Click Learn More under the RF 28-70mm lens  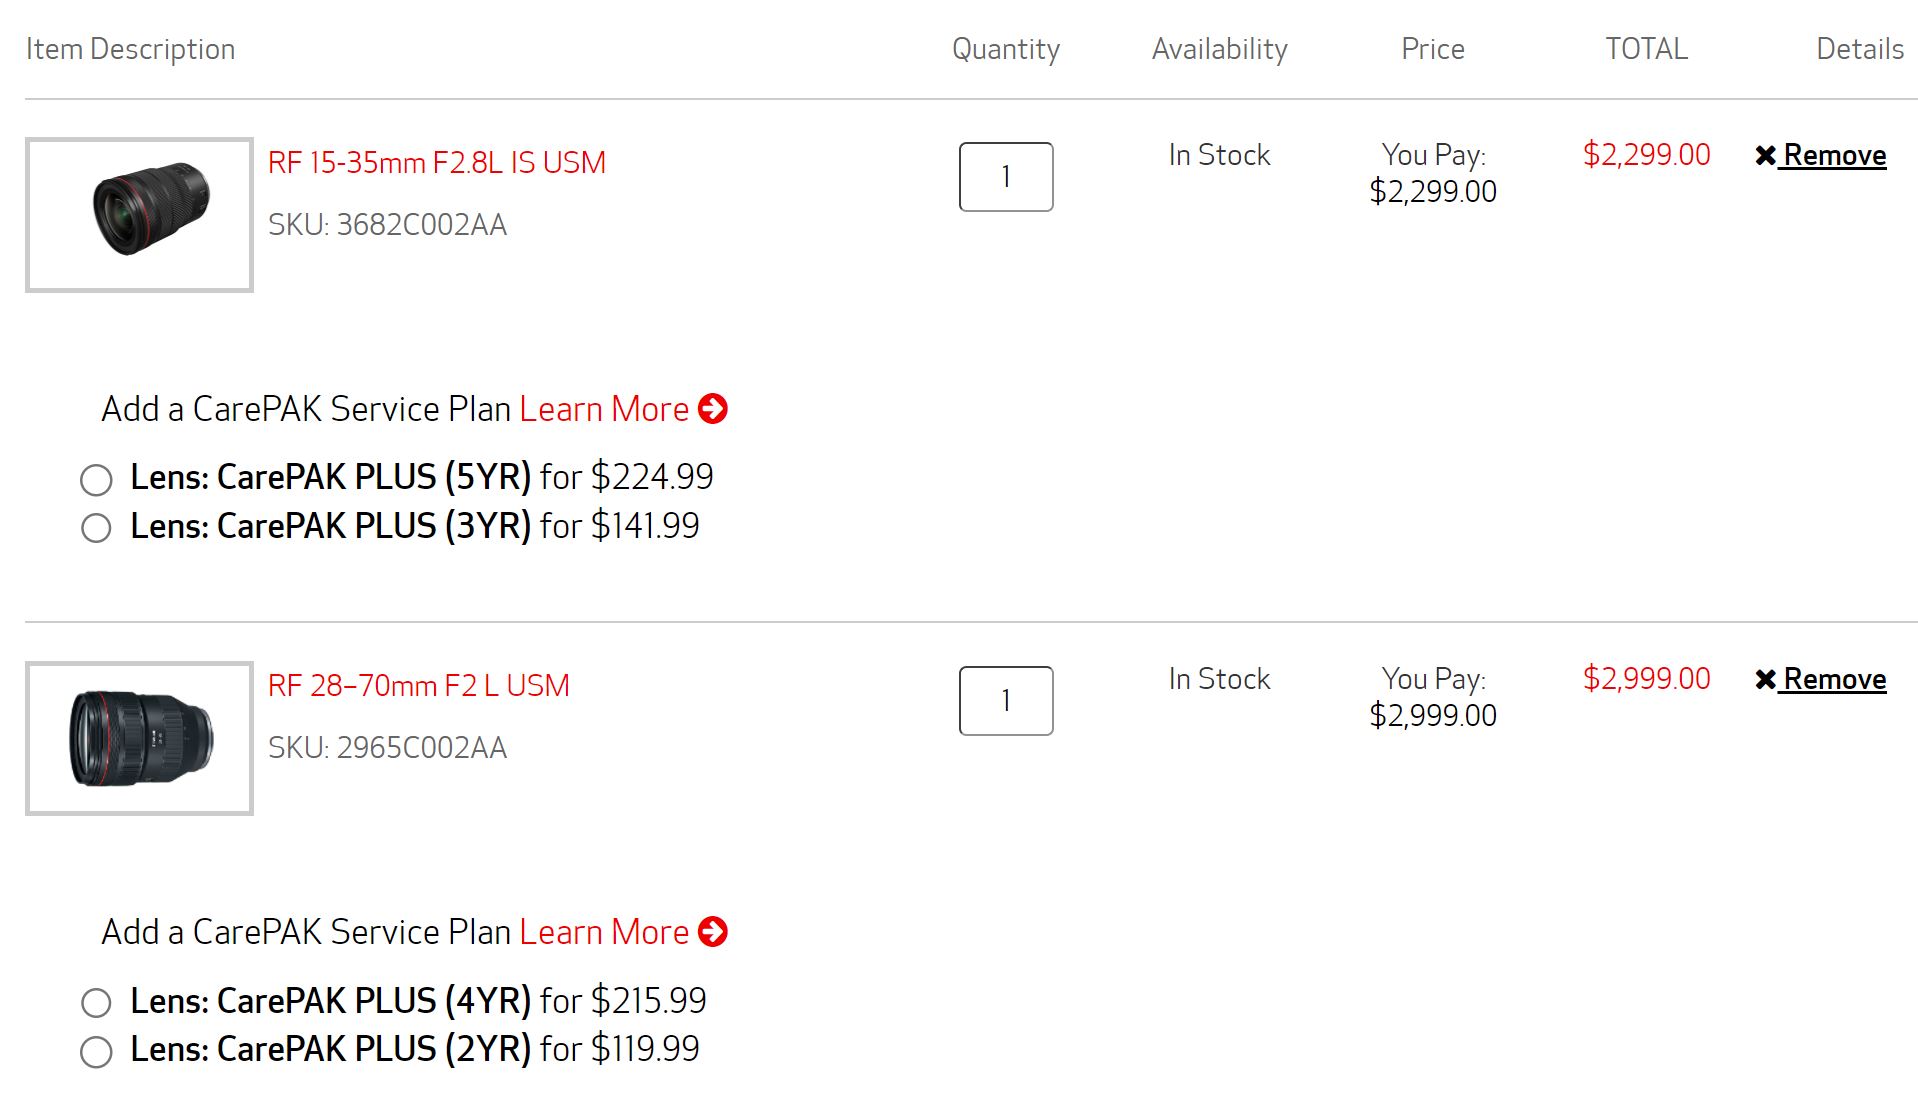point(604,932)
